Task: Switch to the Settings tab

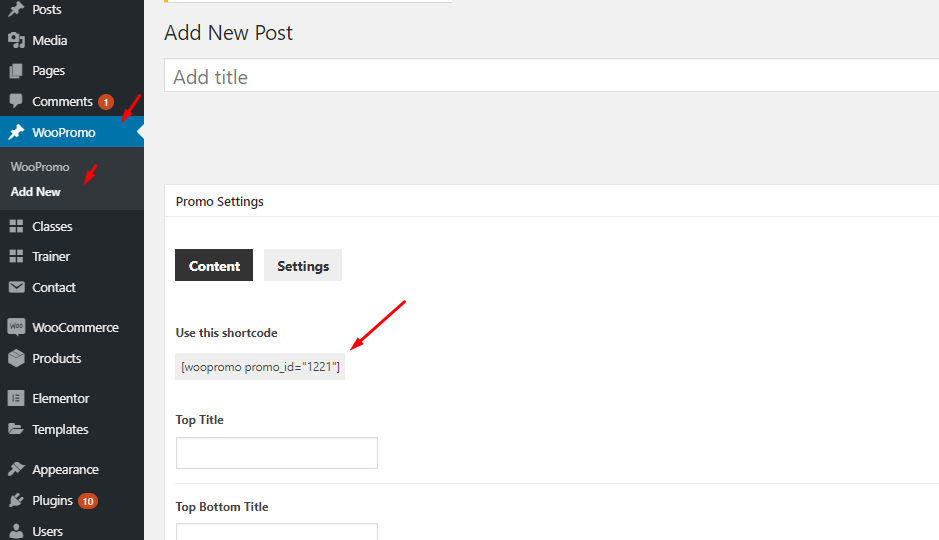Action: 303,265
